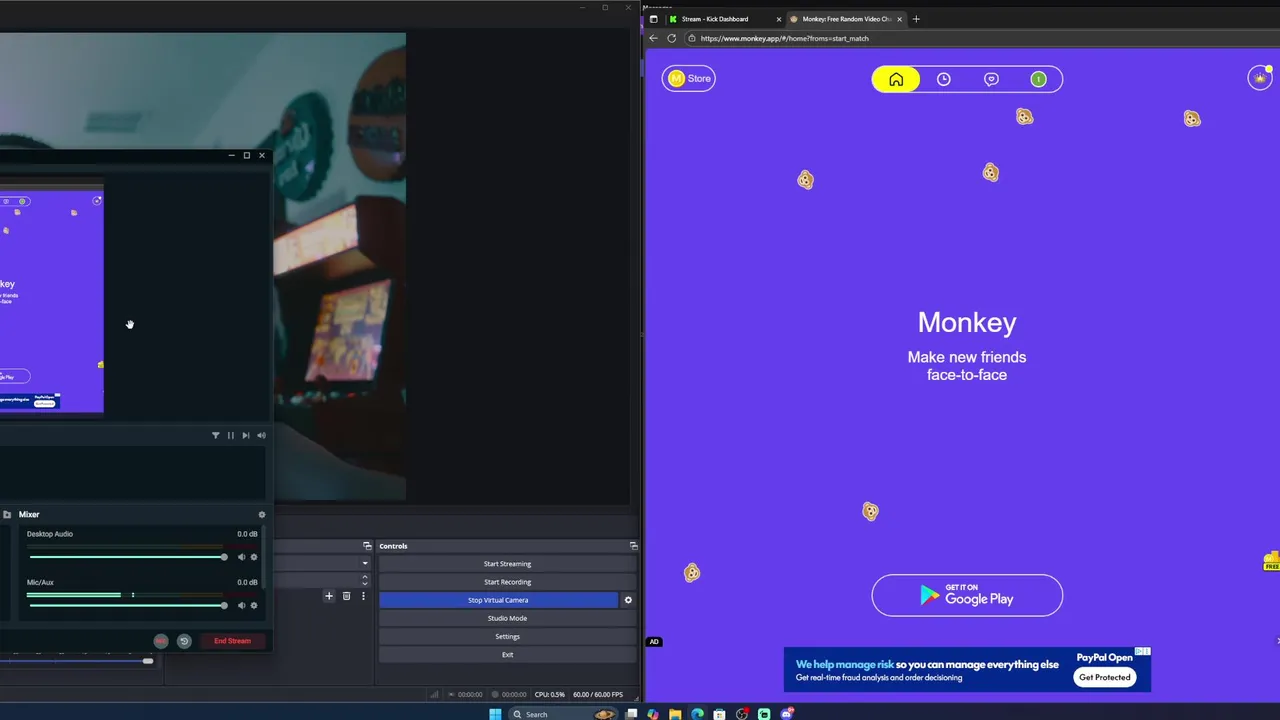Screen dimensions: 1280x720
Task: Click the 60.00 / 60.00 FPS status text
Action: 598,694
